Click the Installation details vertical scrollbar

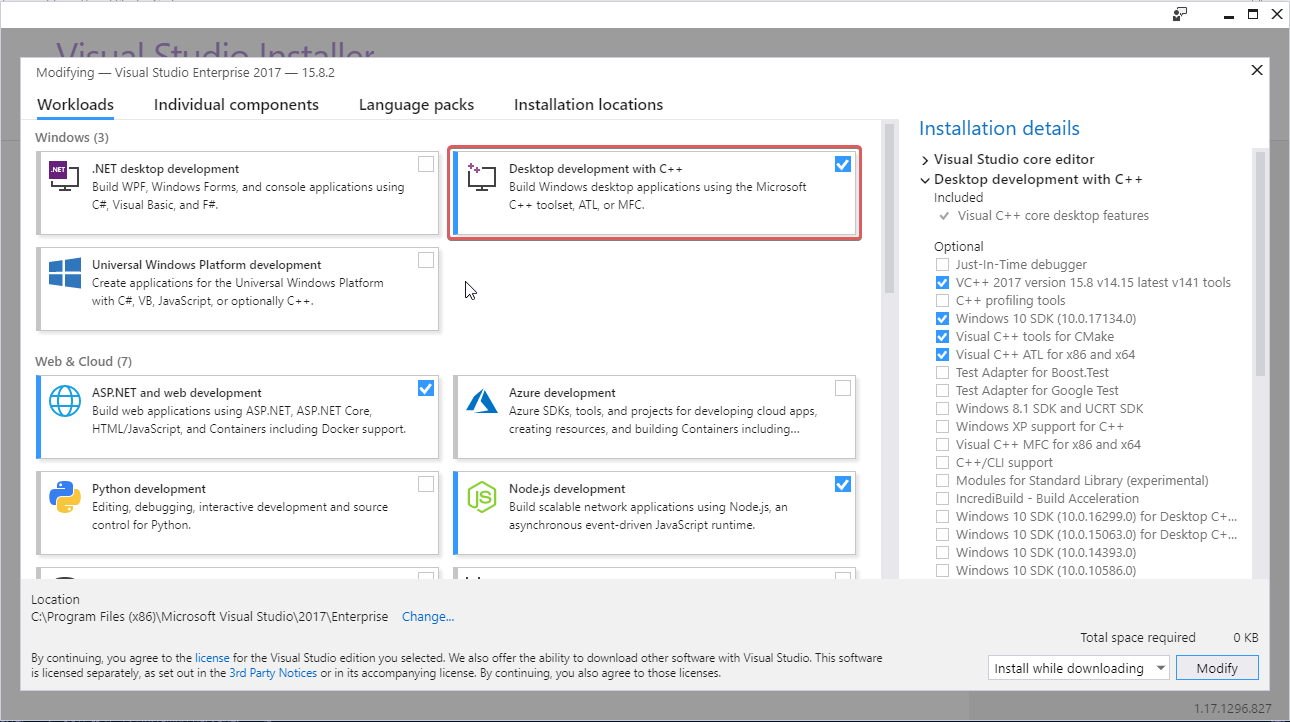pos(1260,265)
